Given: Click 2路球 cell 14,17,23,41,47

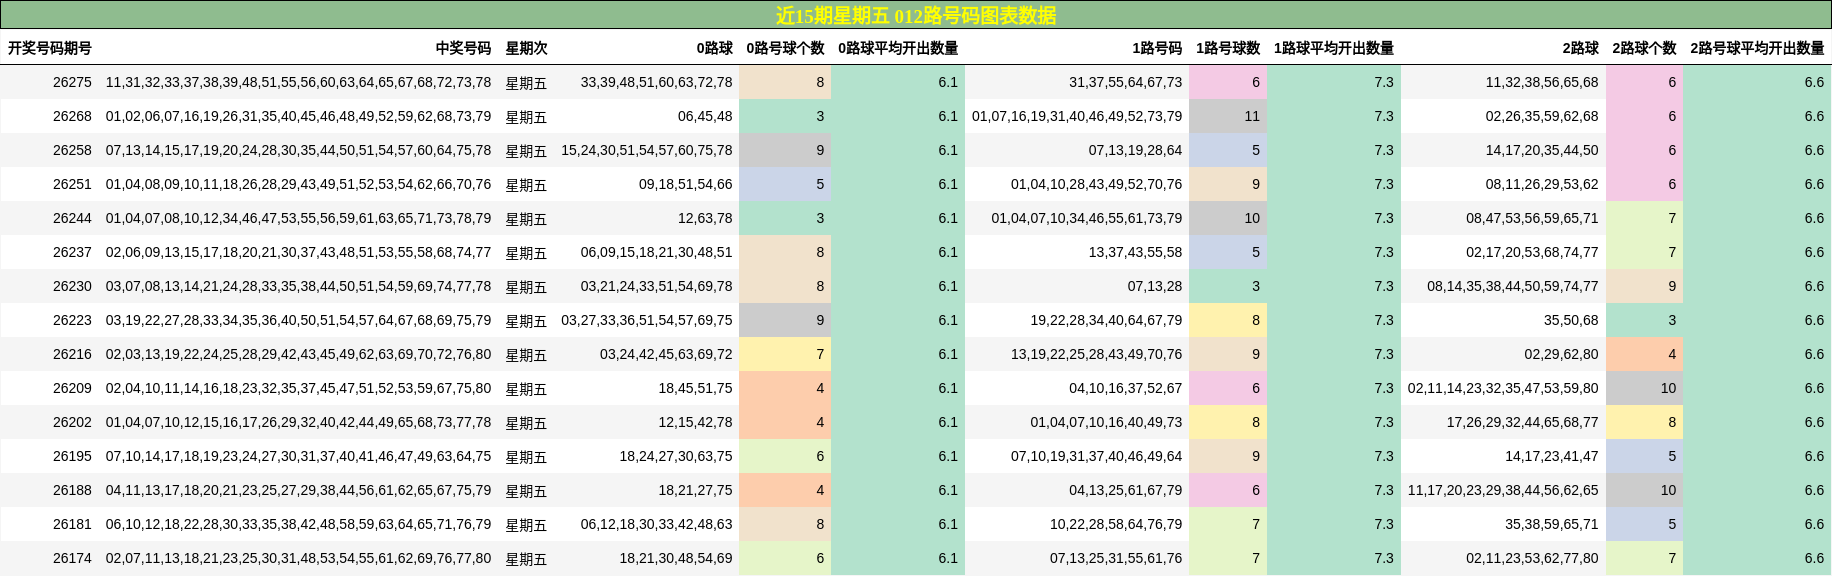Looking at the screenshot, I should coord(1552,456).
